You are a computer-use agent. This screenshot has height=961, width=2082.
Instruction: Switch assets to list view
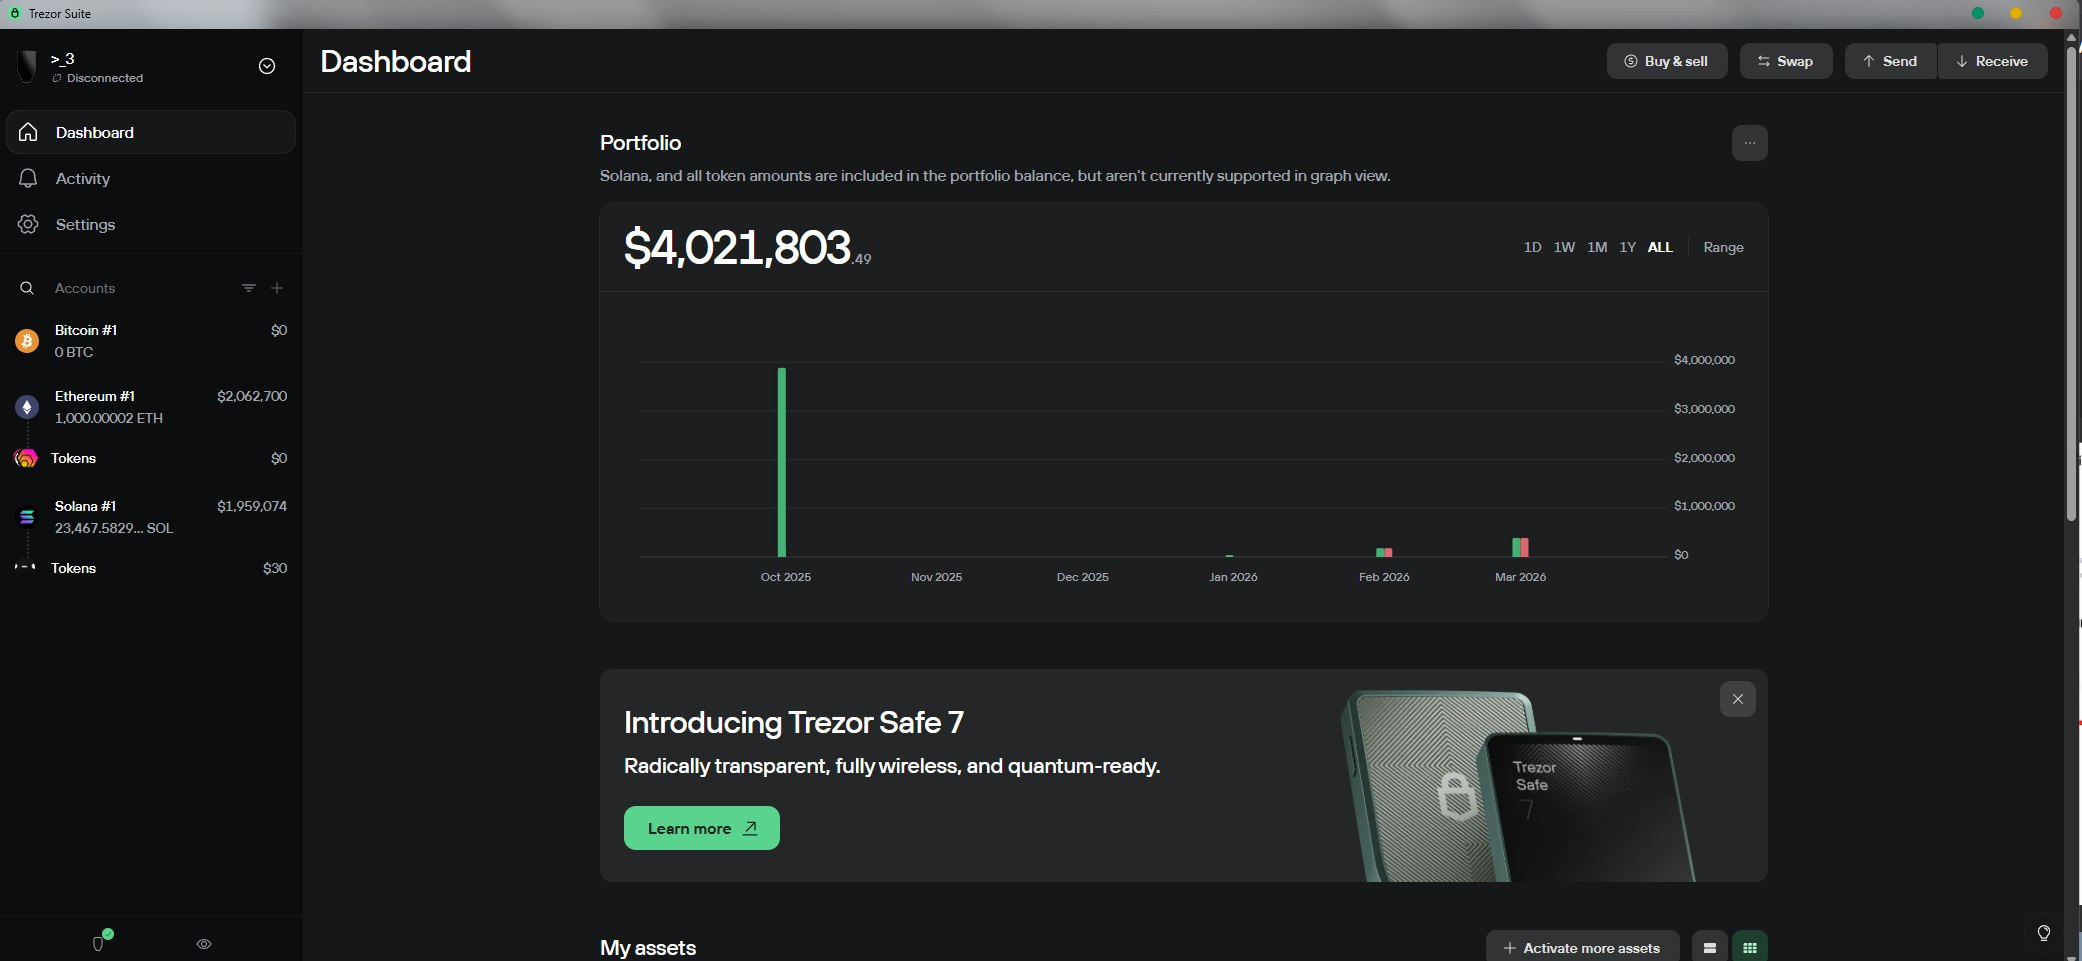pyautogui.click(x=1710, y=948)
